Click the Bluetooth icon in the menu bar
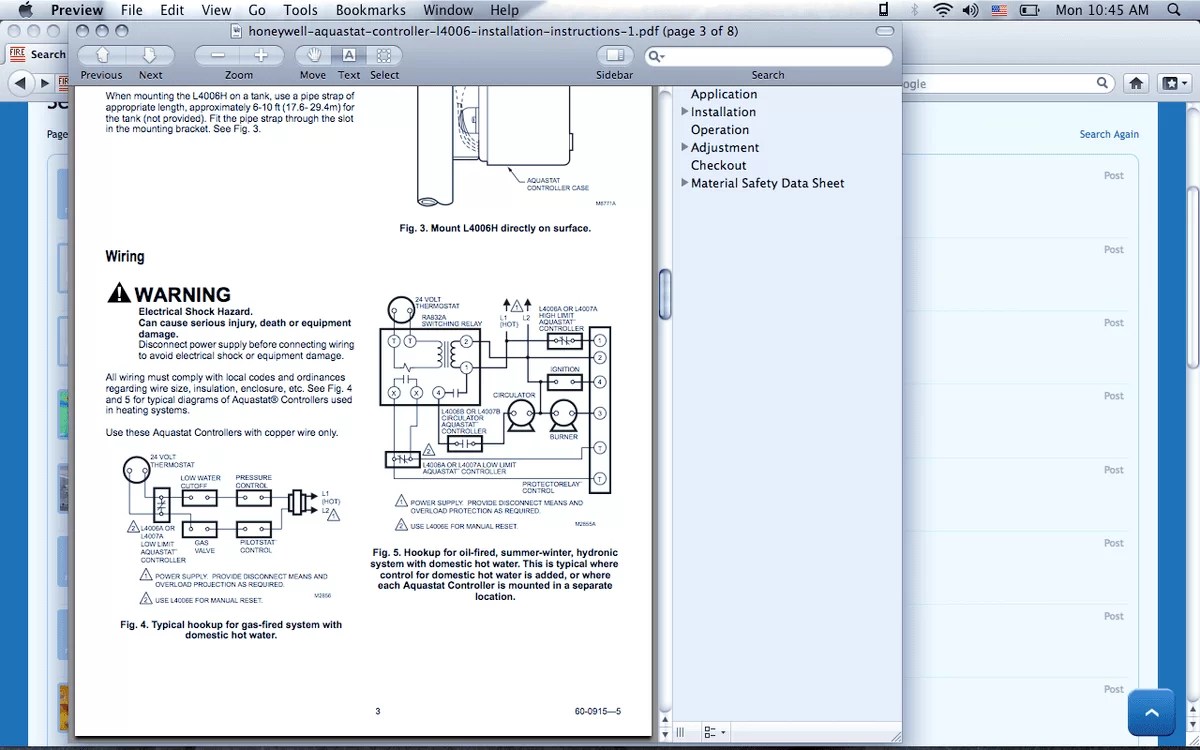Image resolution: width=1200 pixels, height=750 pixels. [913, 10]
